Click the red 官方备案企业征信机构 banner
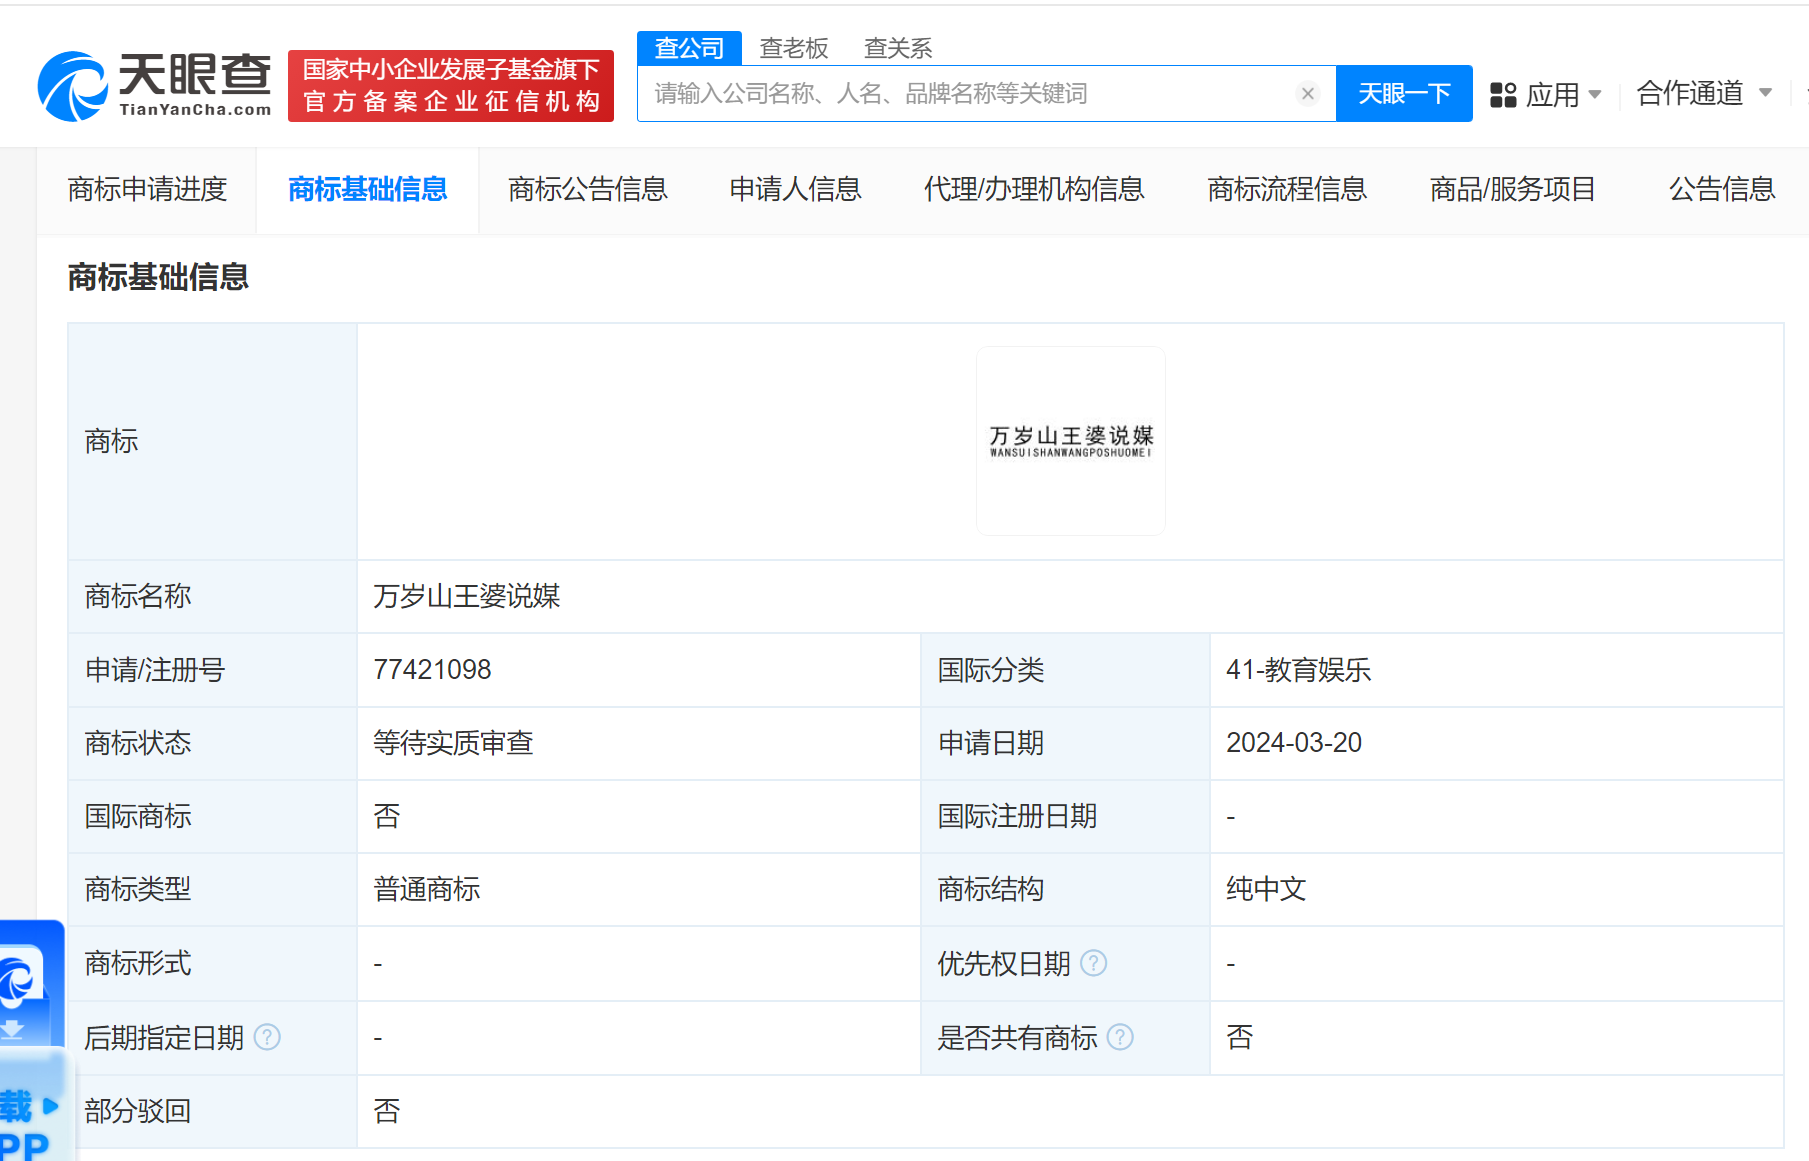Image resolution: width=1809 pixels, height=1161 pixels. click(x=450, y=86)
